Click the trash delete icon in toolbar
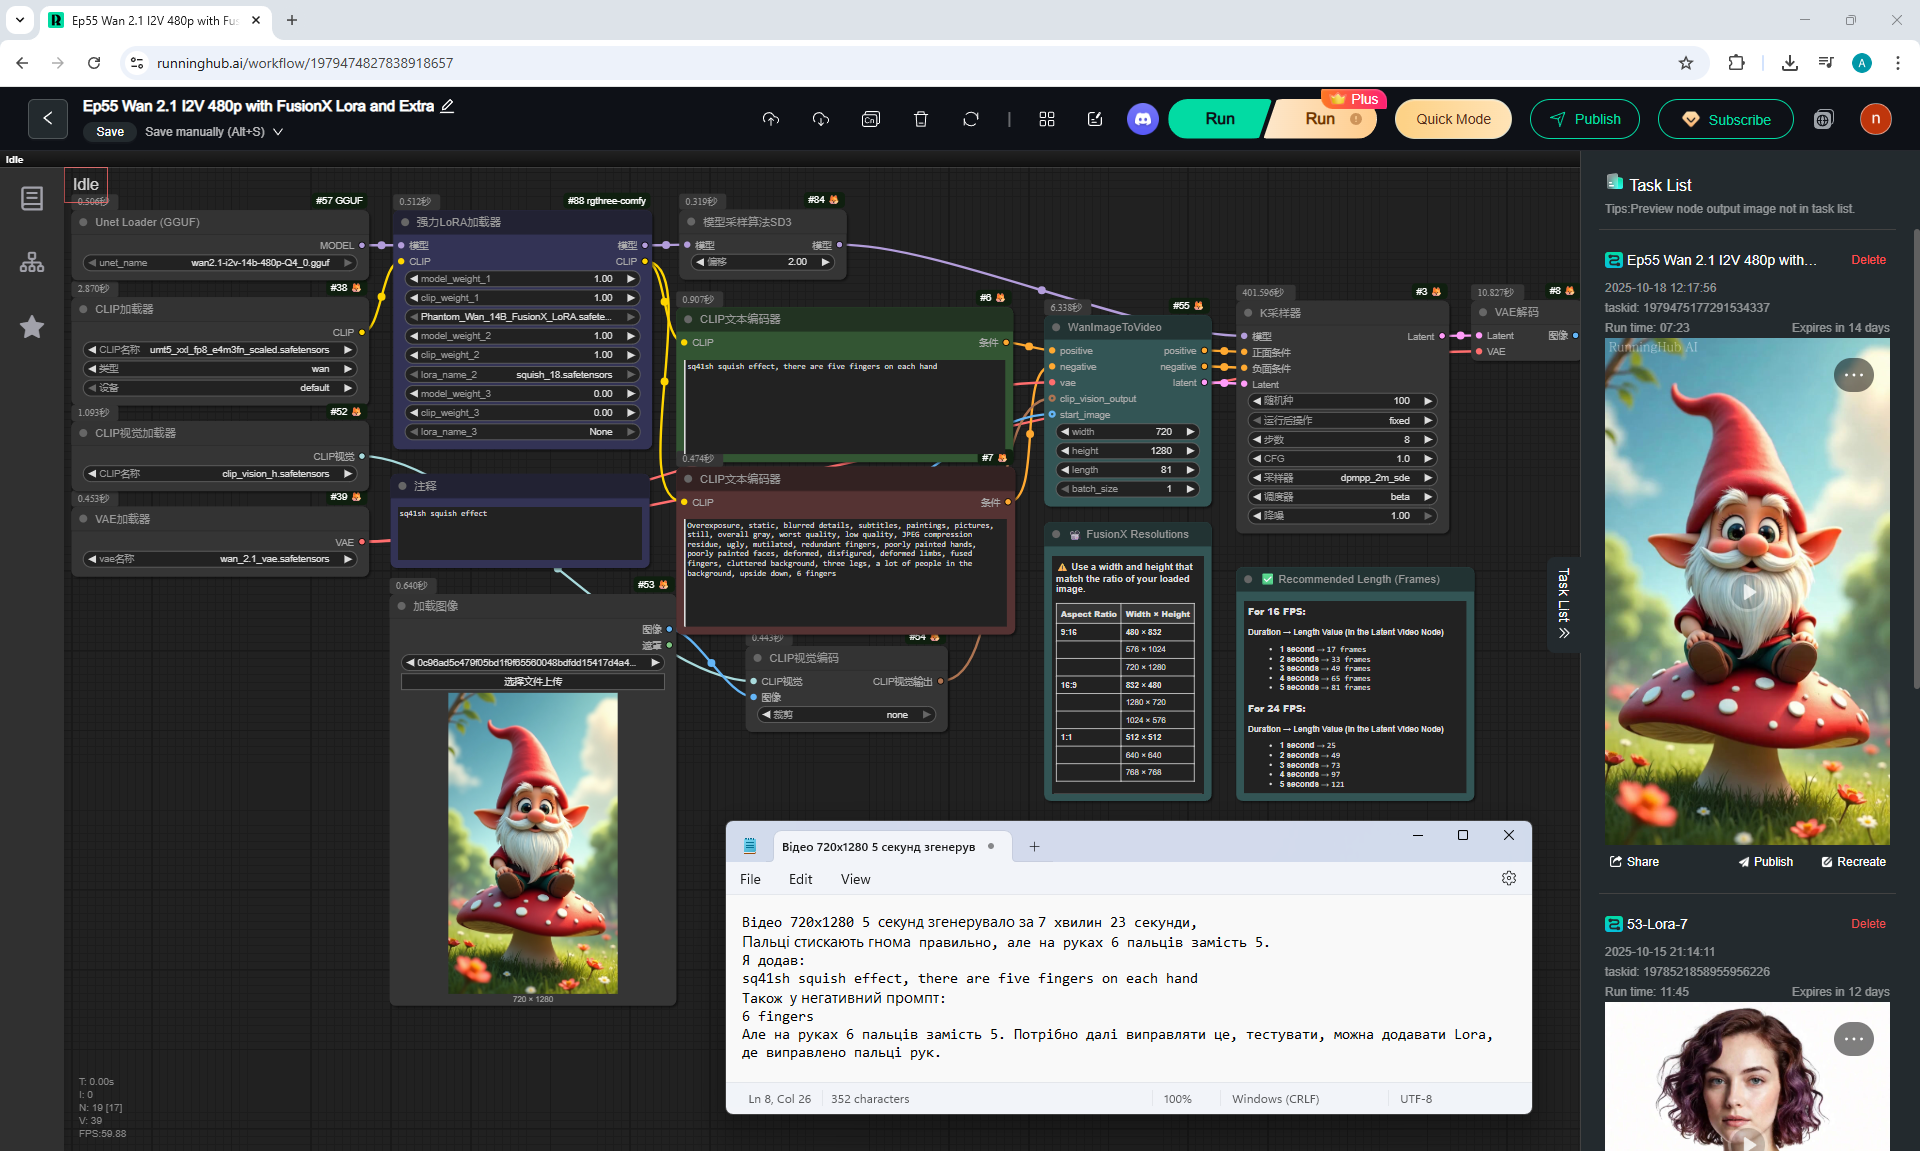The width and height of the screenshot is (1920, 1151). point(921,119)
